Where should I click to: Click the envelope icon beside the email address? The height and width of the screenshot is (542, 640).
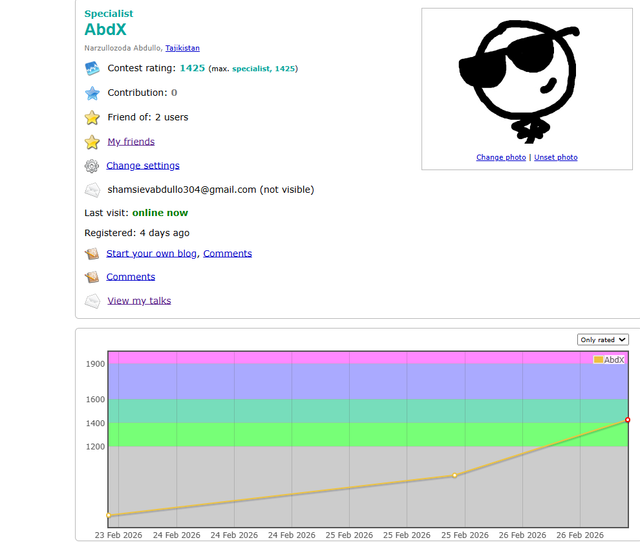(x=93, y=190)
